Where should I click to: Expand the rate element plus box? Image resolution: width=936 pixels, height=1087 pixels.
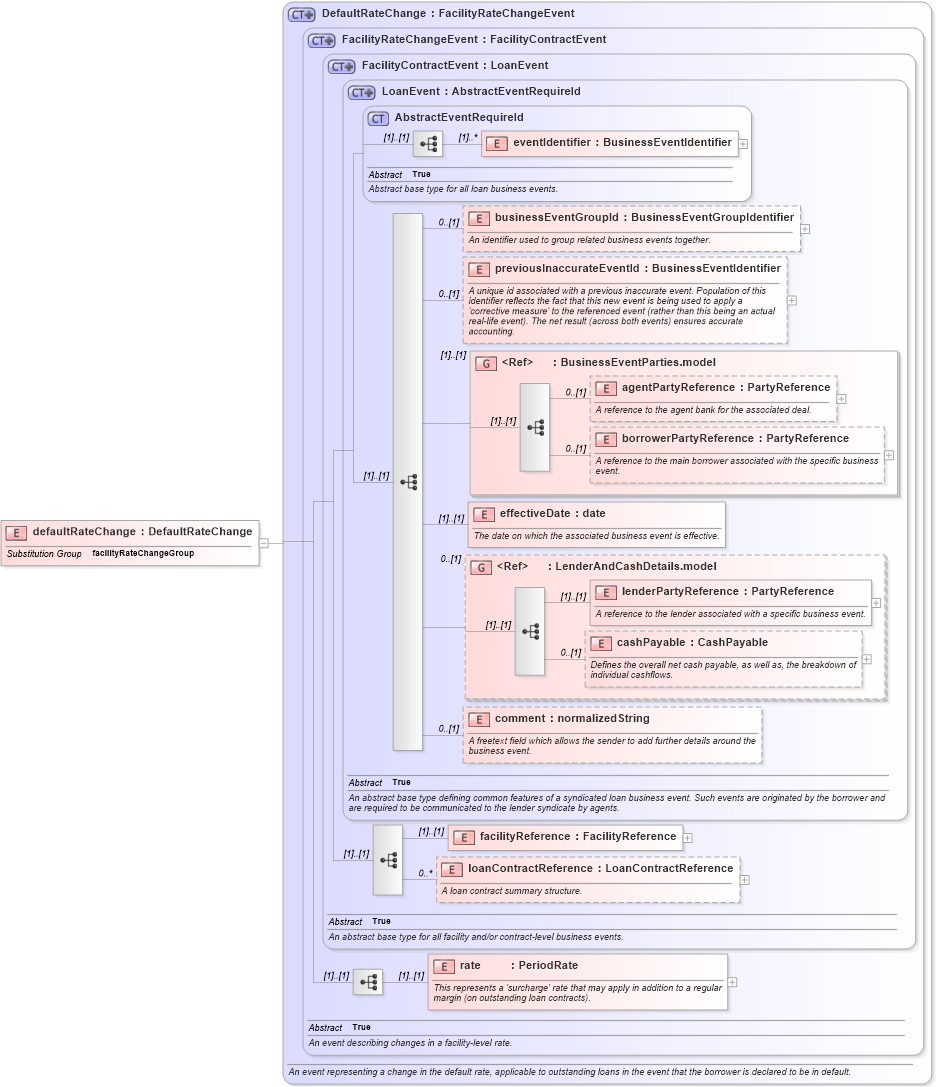[x=734, y=982]
